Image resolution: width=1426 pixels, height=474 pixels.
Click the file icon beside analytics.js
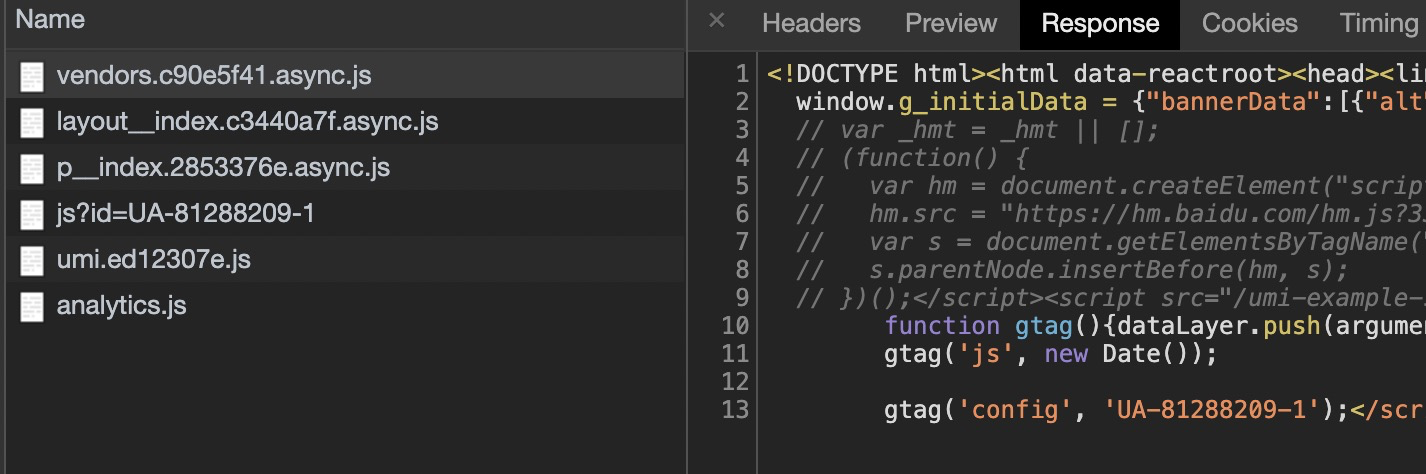pos(33,306)
